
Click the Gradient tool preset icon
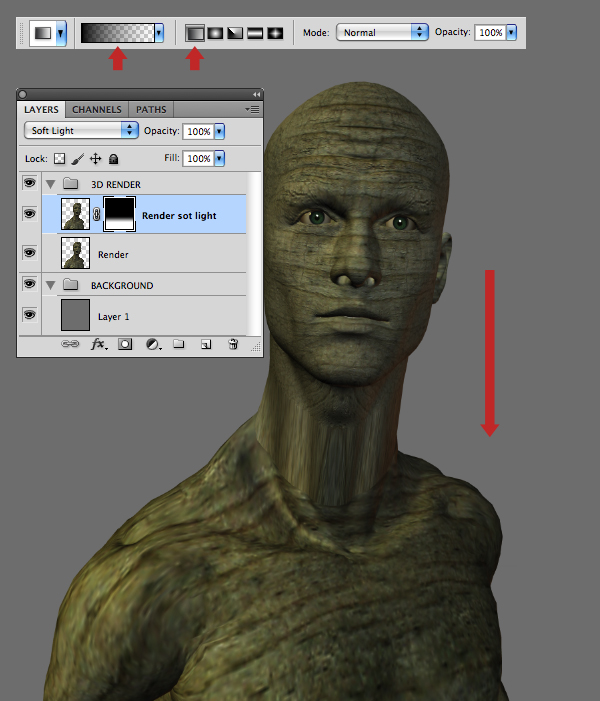[x=43, y=33]
